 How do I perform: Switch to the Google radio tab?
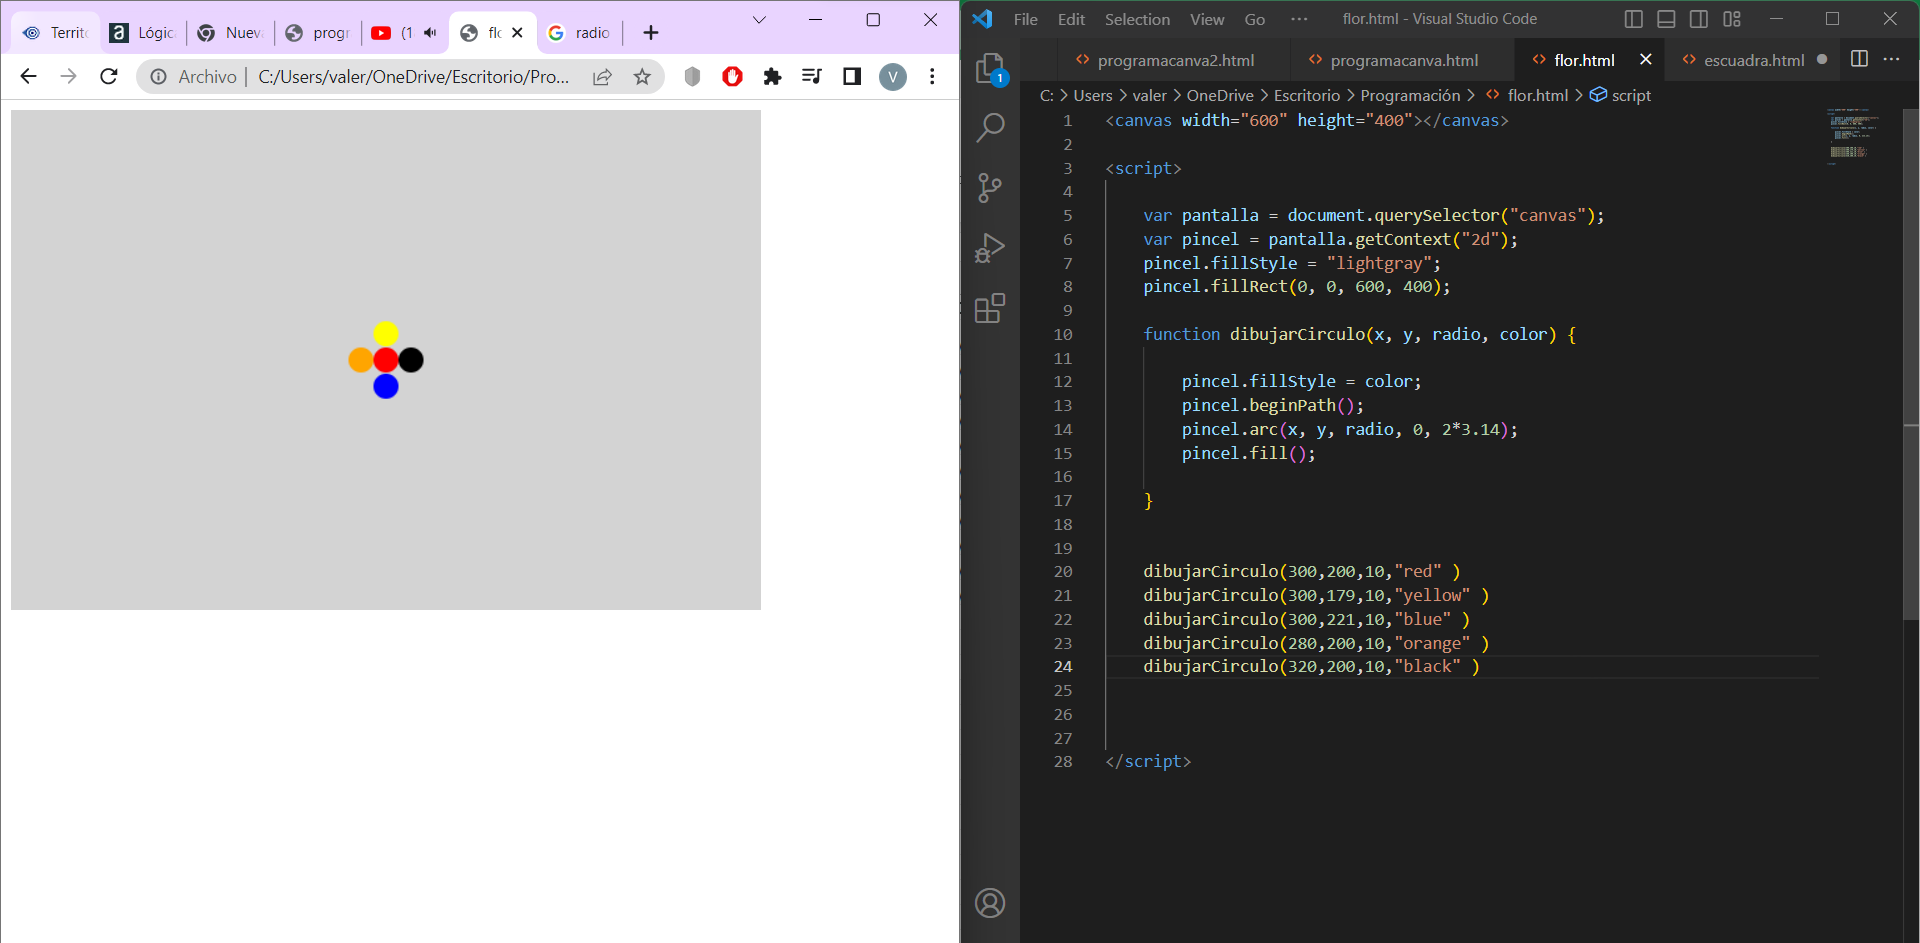(x=579, y=33)
